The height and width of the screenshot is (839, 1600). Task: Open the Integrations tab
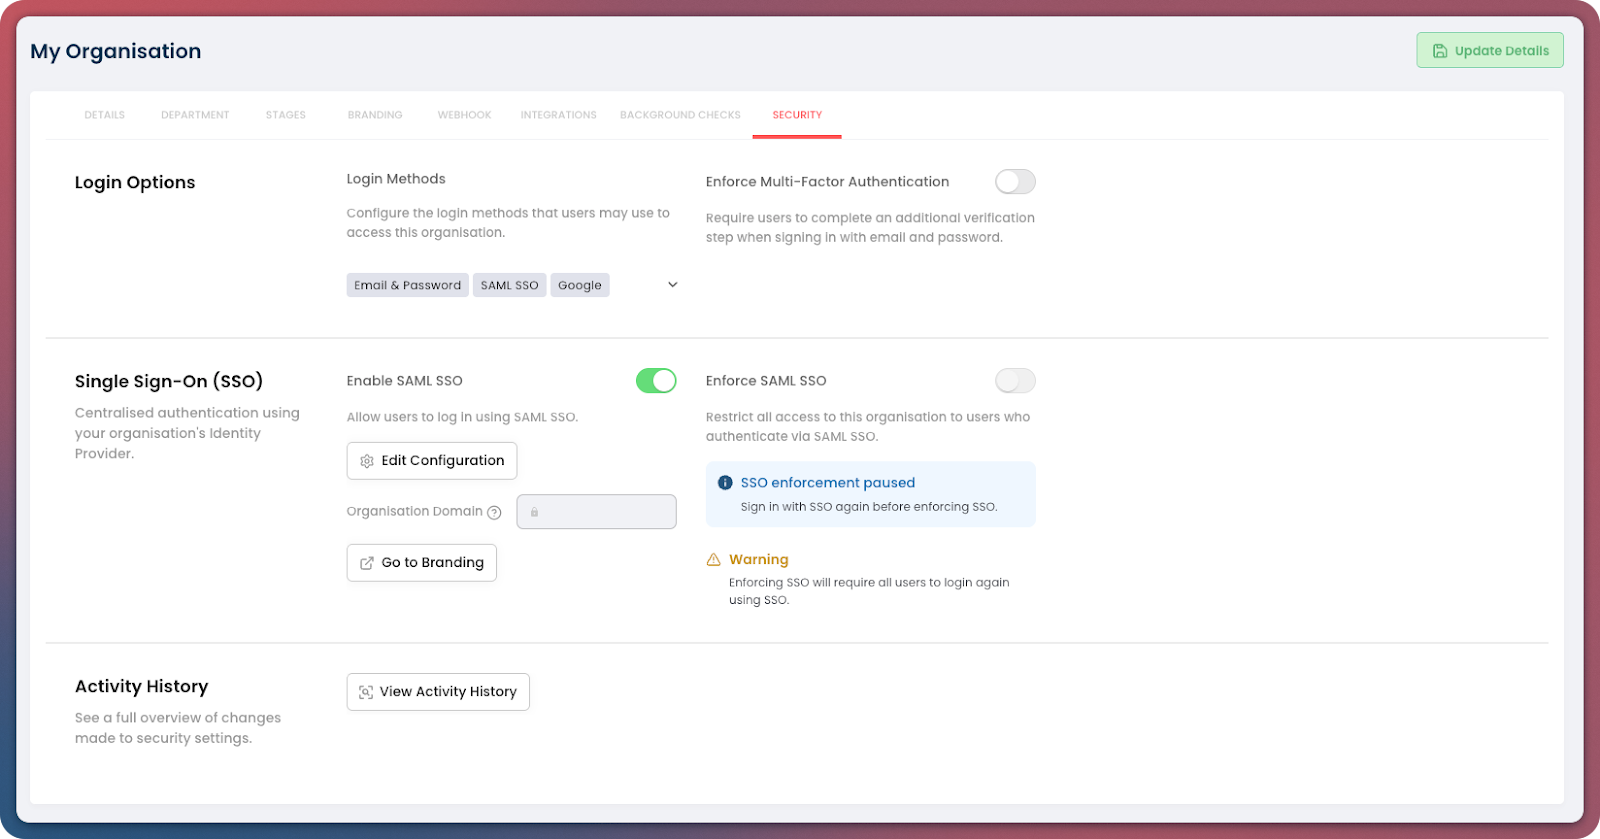tap(558, 115)
